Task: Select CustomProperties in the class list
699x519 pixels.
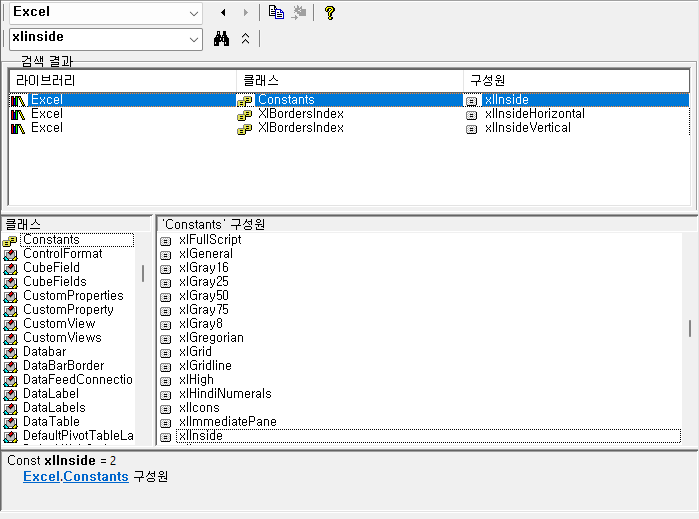Action: click(x=73, y=296)
